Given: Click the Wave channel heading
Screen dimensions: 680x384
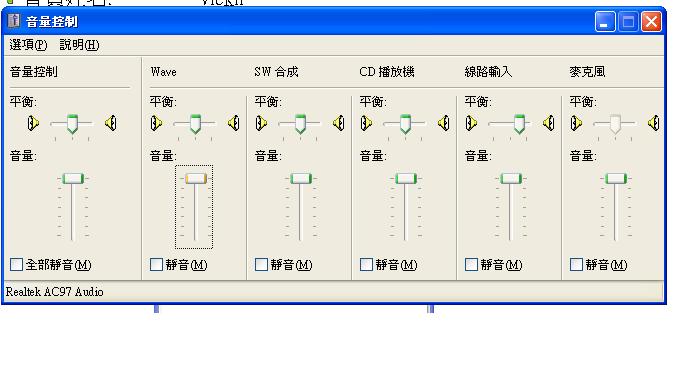Looking at the screenshot, I should pyautogui.click(x=163, y=72).
